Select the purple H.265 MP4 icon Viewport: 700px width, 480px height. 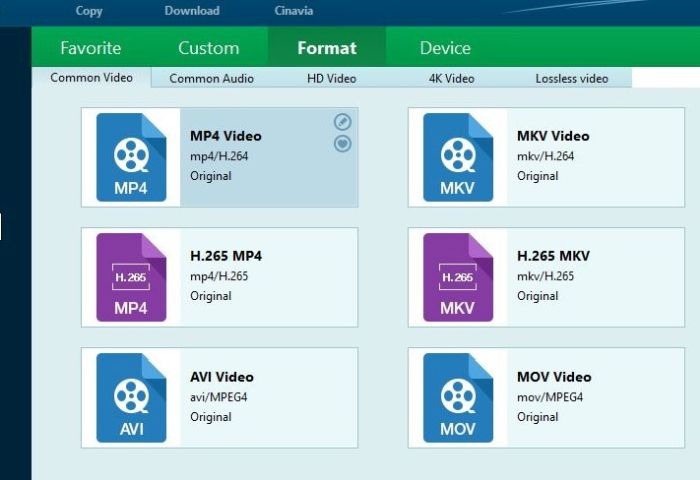click(x=131, y=277)
